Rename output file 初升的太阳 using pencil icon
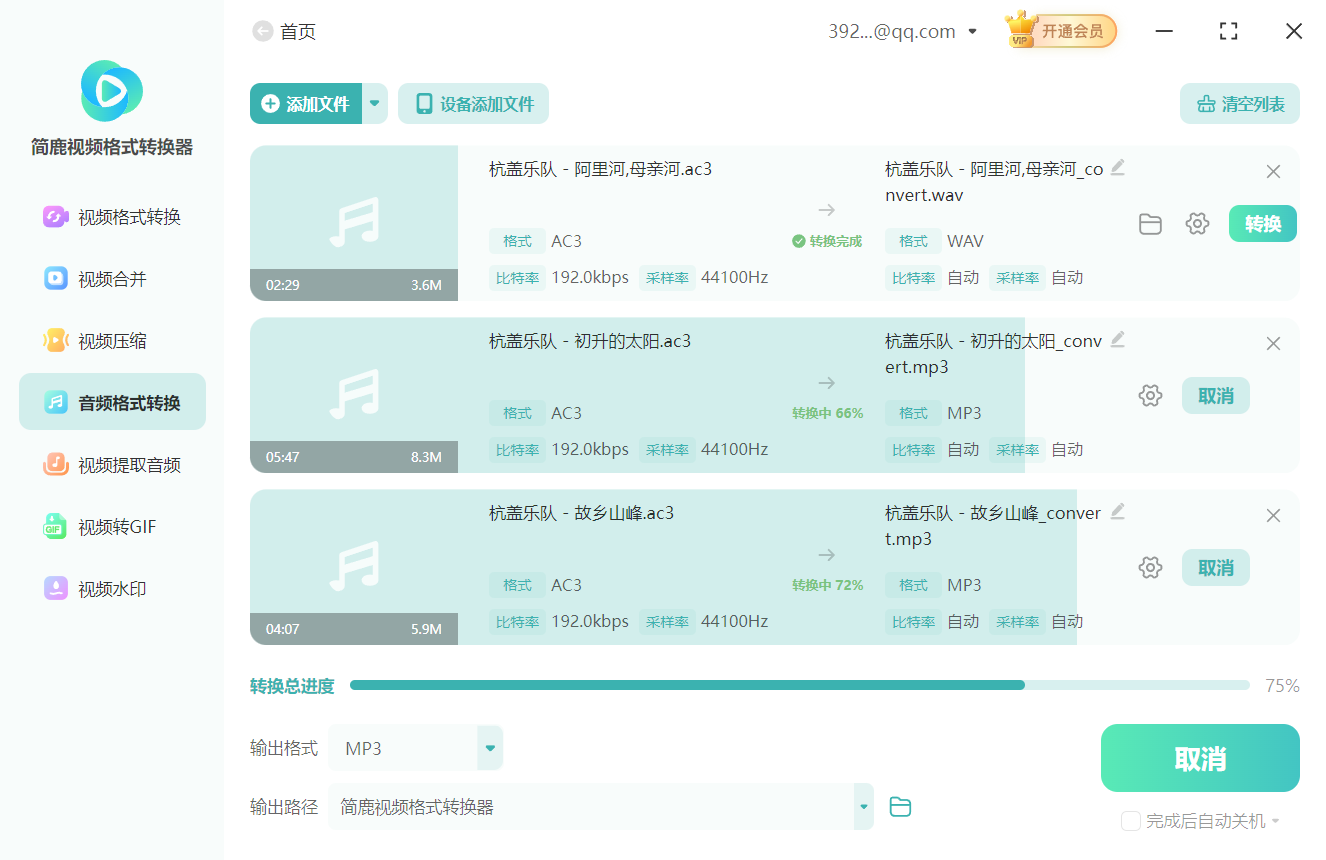This screenshot has width=1326, height=860. tap(1118, 340)
